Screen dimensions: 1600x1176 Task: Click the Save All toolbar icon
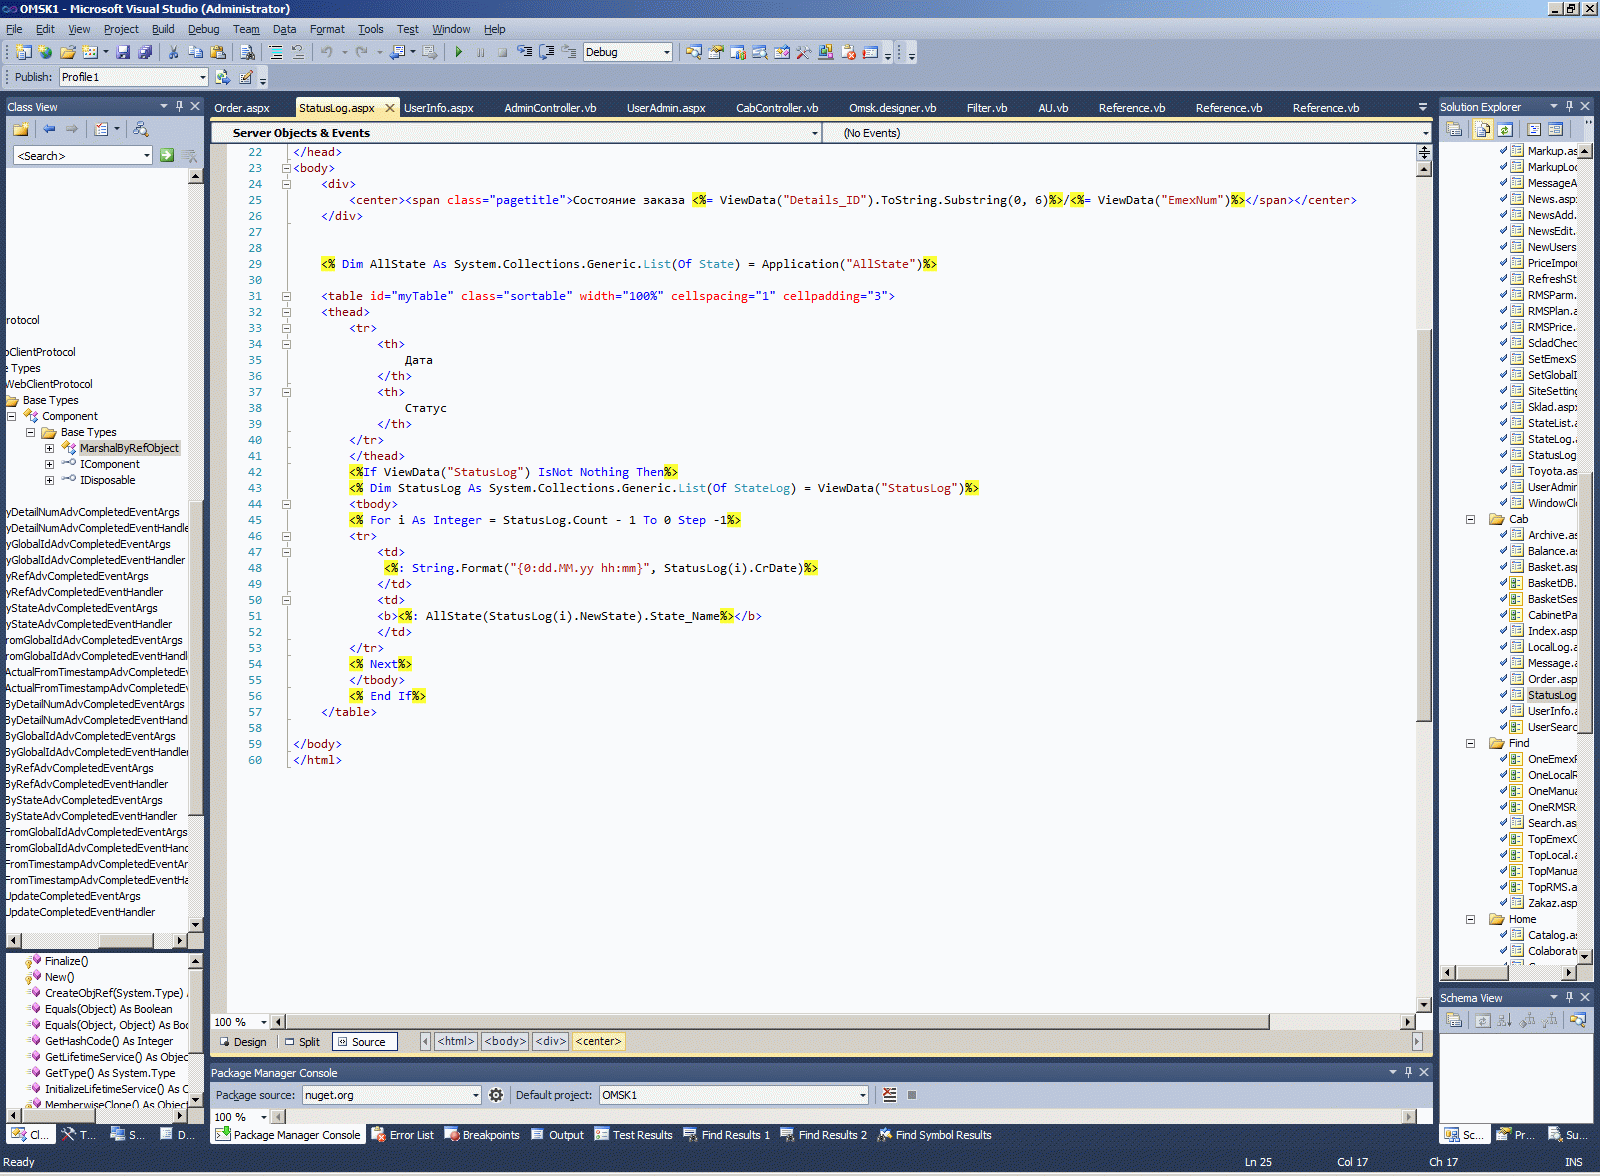[x=145, y=52]
